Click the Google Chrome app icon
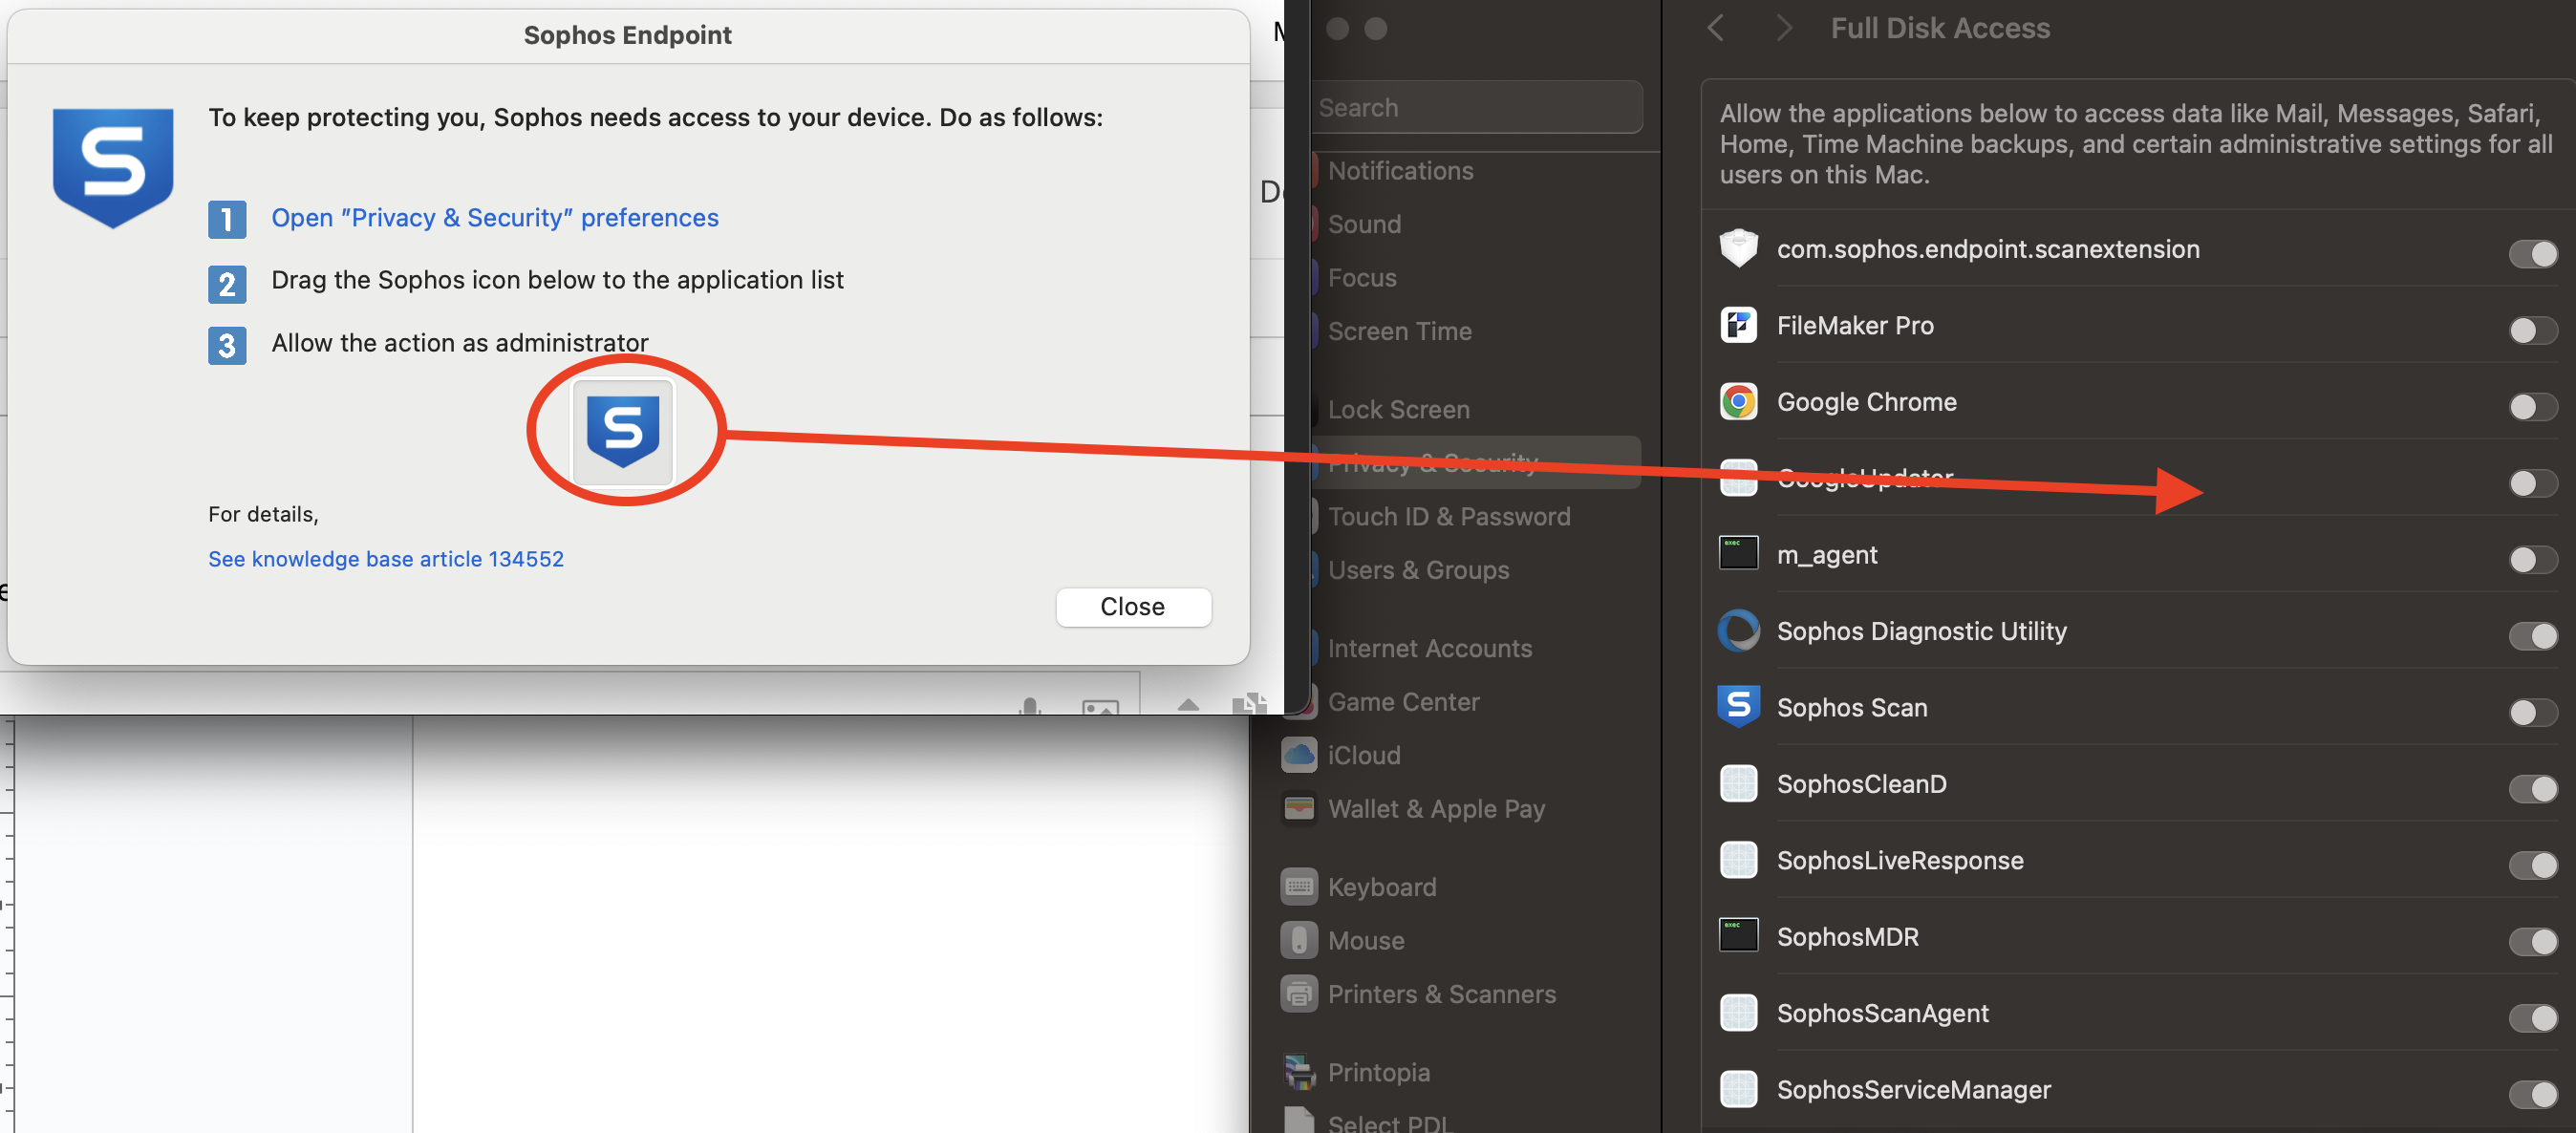Image resolution: width=2576 pixels, height=1133 pixels. coord(1738,402)
